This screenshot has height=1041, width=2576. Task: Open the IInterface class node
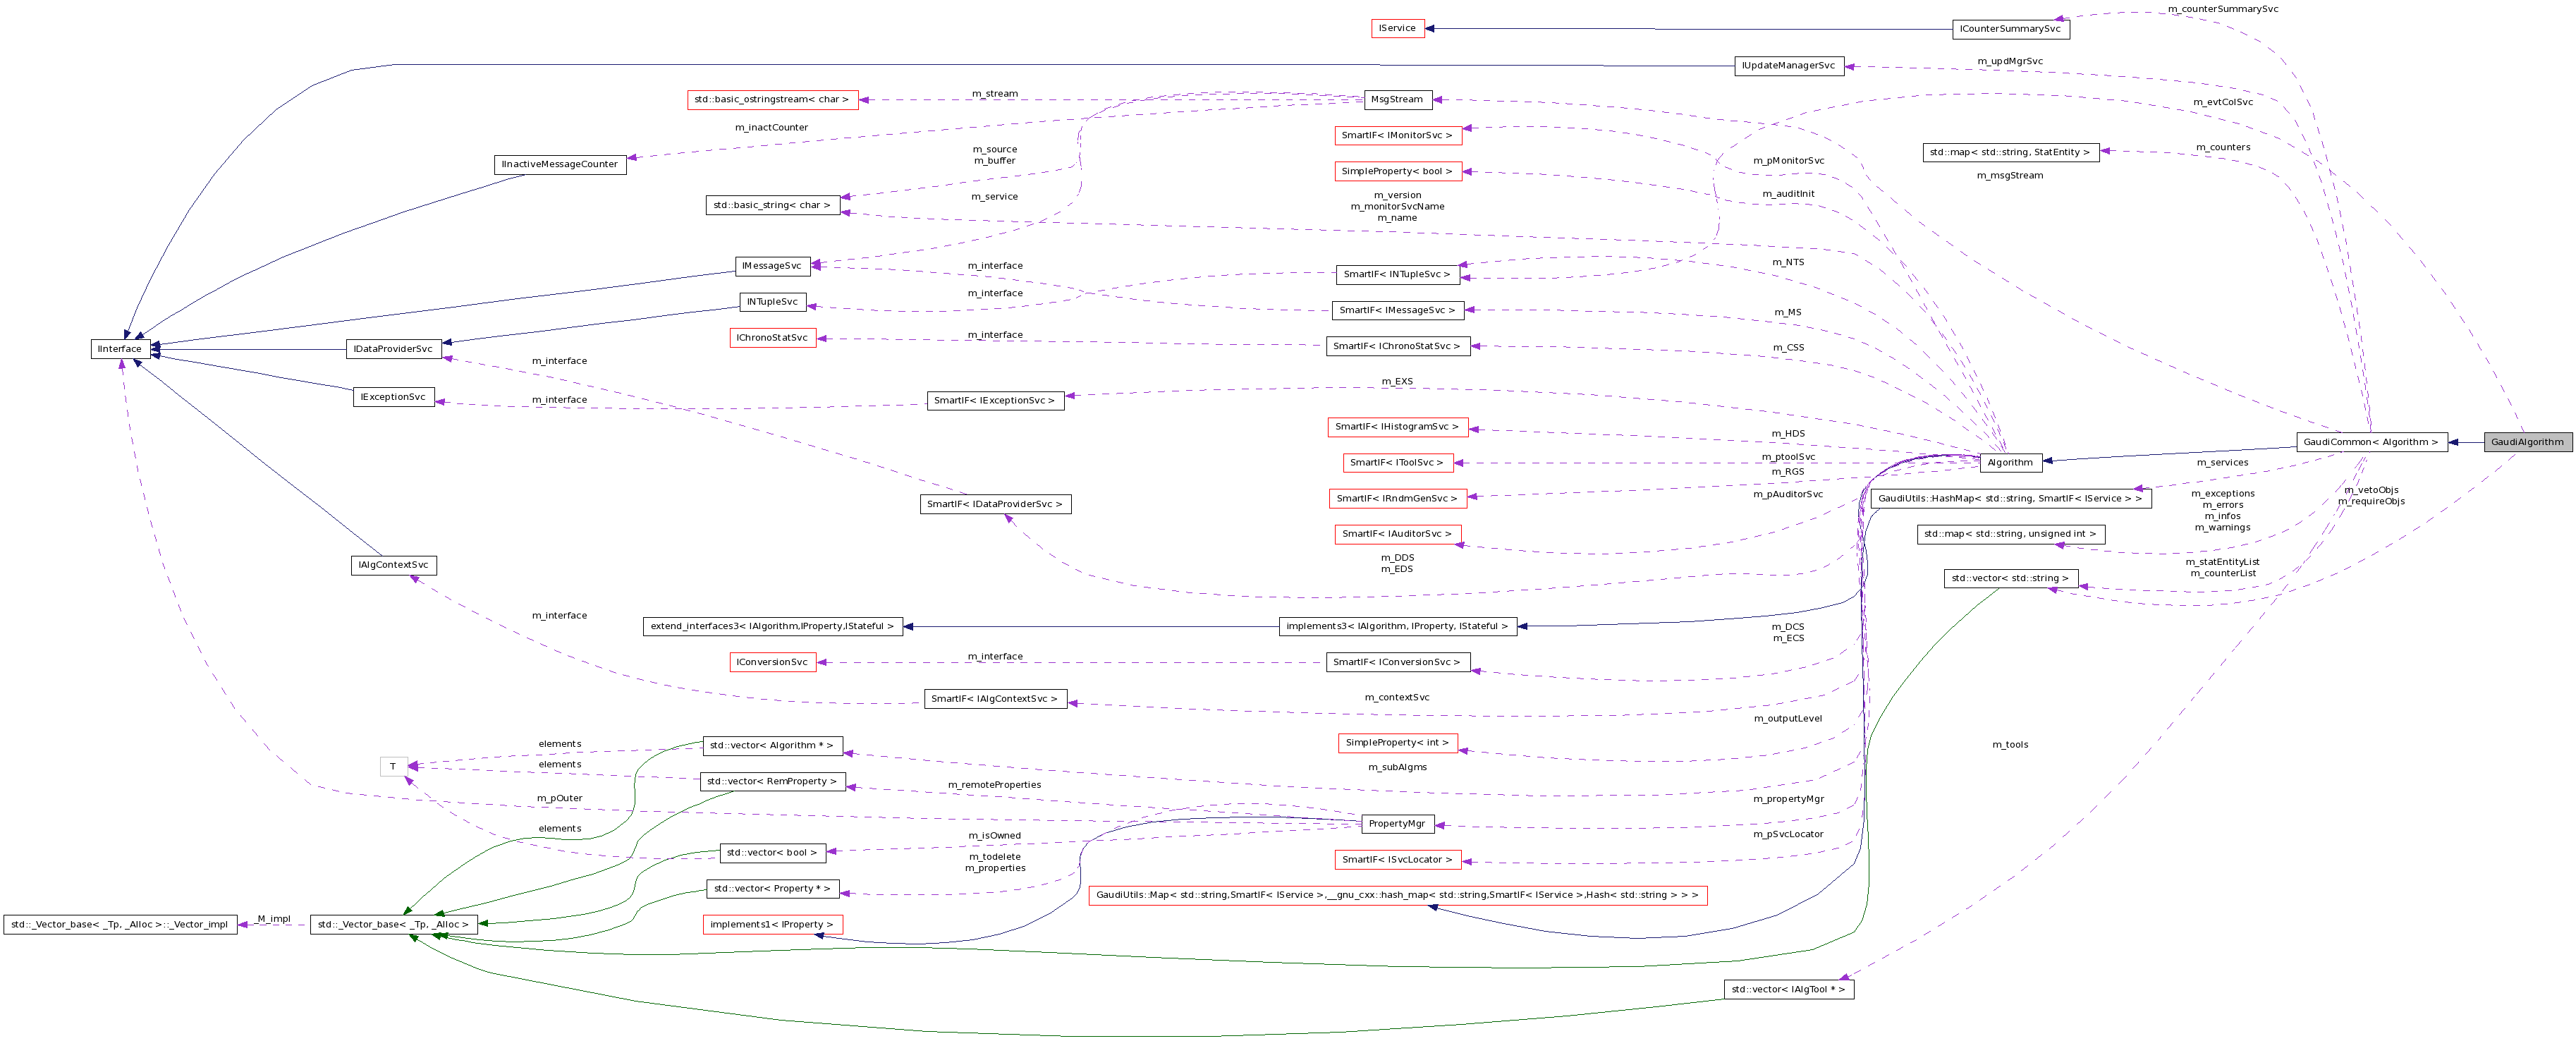coord(120,348)
